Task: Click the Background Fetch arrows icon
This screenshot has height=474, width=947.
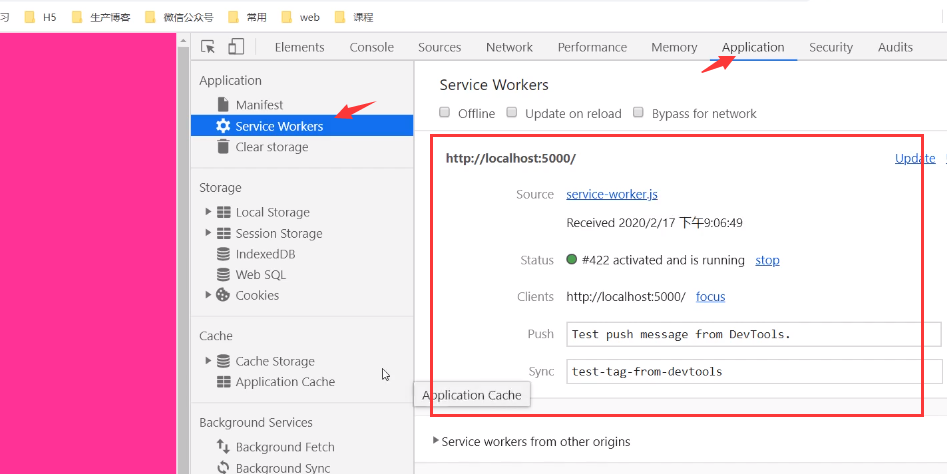Action: [223, 447]
